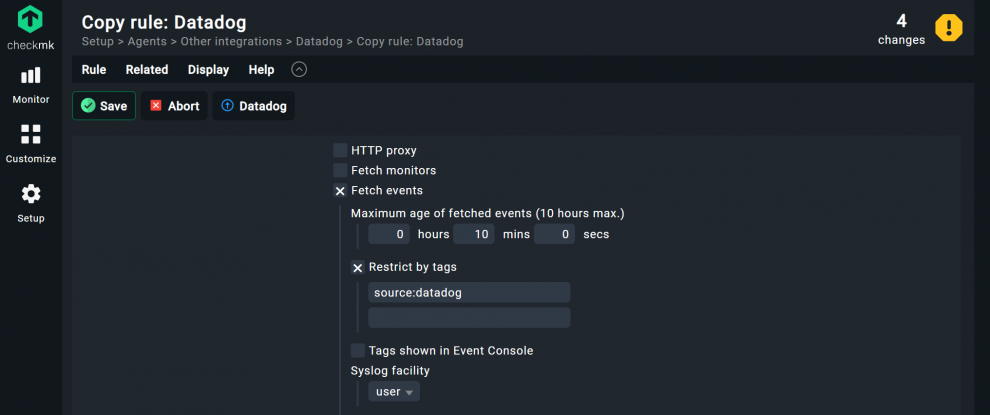Go back to Datadog rule list

[253, 106]
